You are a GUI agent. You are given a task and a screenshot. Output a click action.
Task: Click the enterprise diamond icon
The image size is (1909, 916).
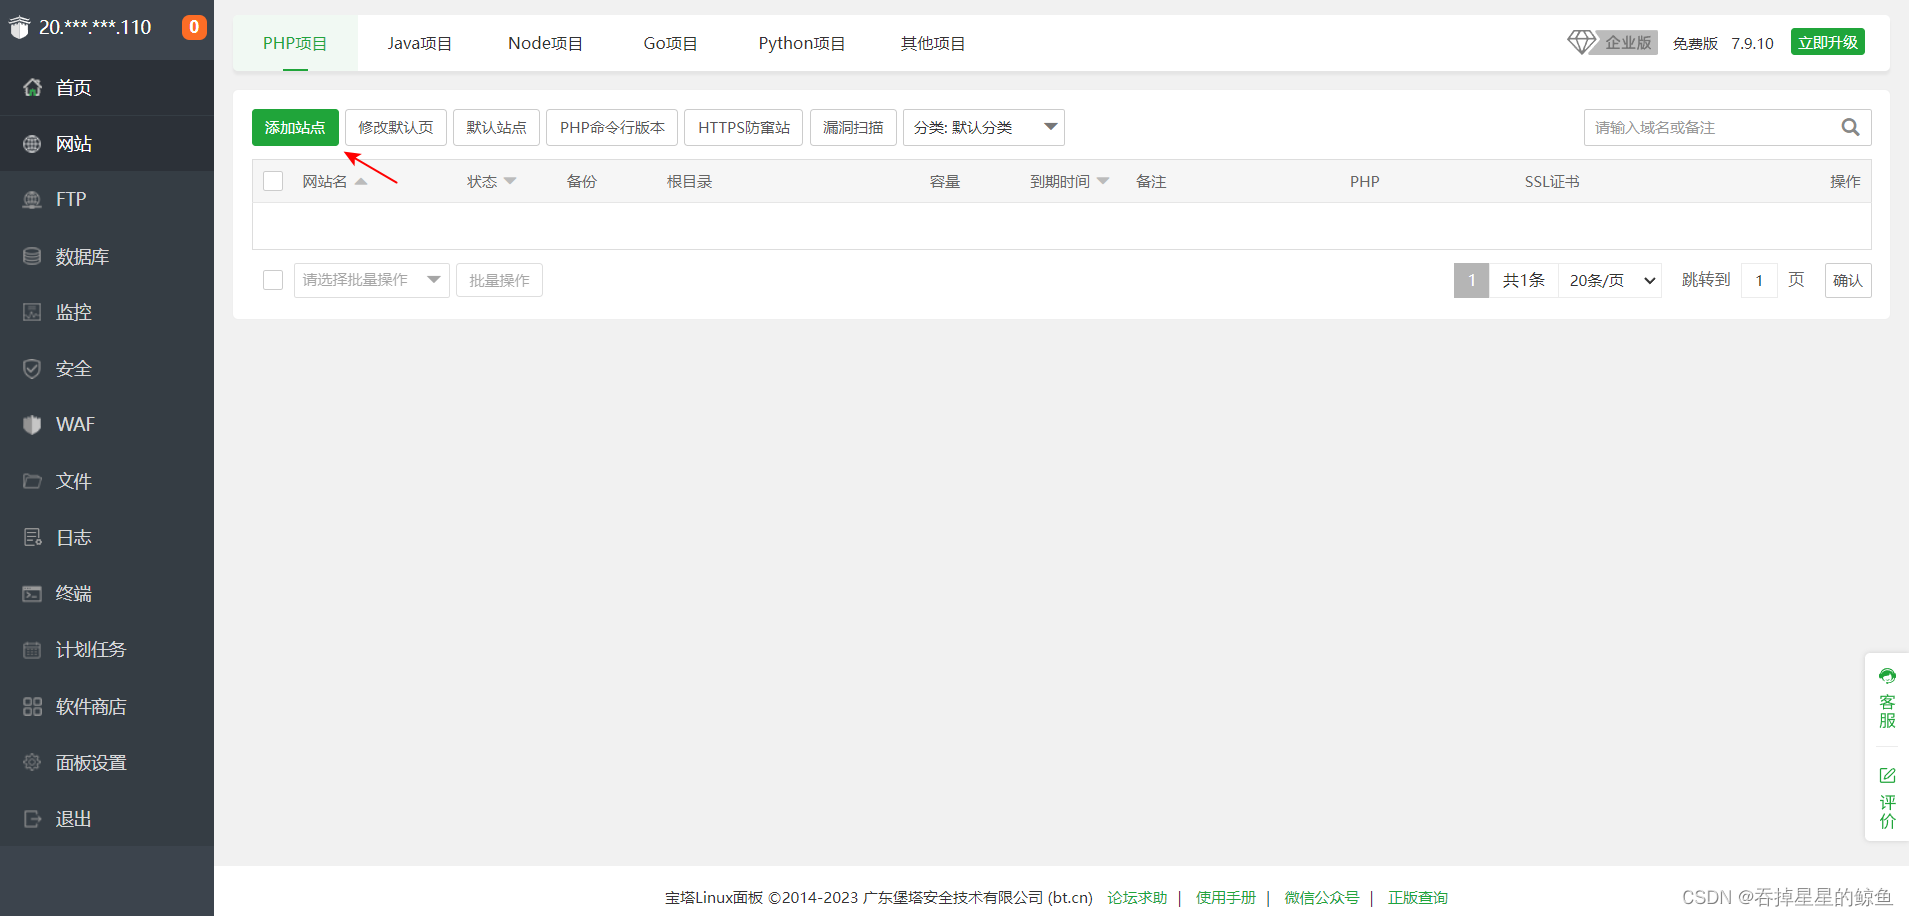click(x=1581, y=42)
